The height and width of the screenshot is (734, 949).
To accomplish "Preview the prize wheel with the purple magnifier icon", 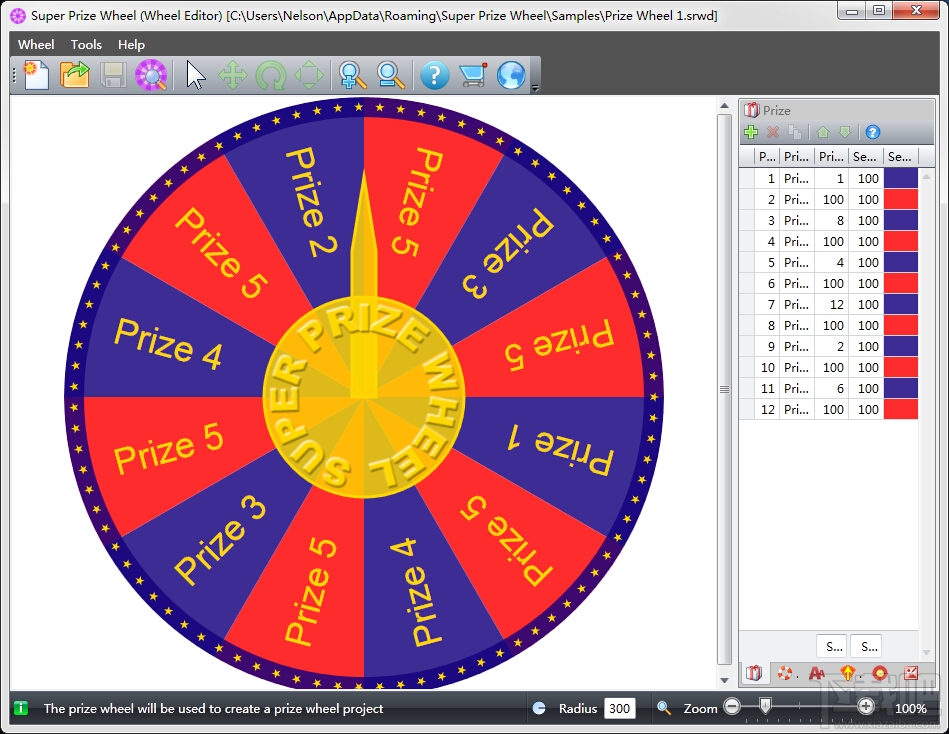I will (151, 76).
